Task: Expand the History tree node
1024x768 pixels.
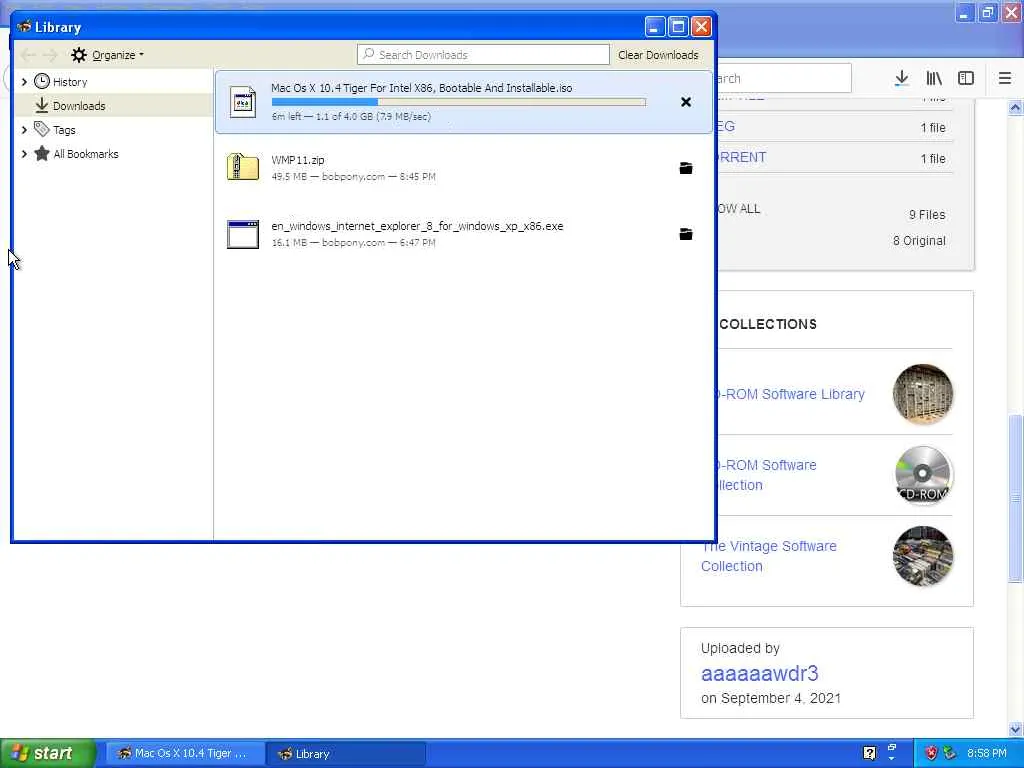Action: [24, 82]
